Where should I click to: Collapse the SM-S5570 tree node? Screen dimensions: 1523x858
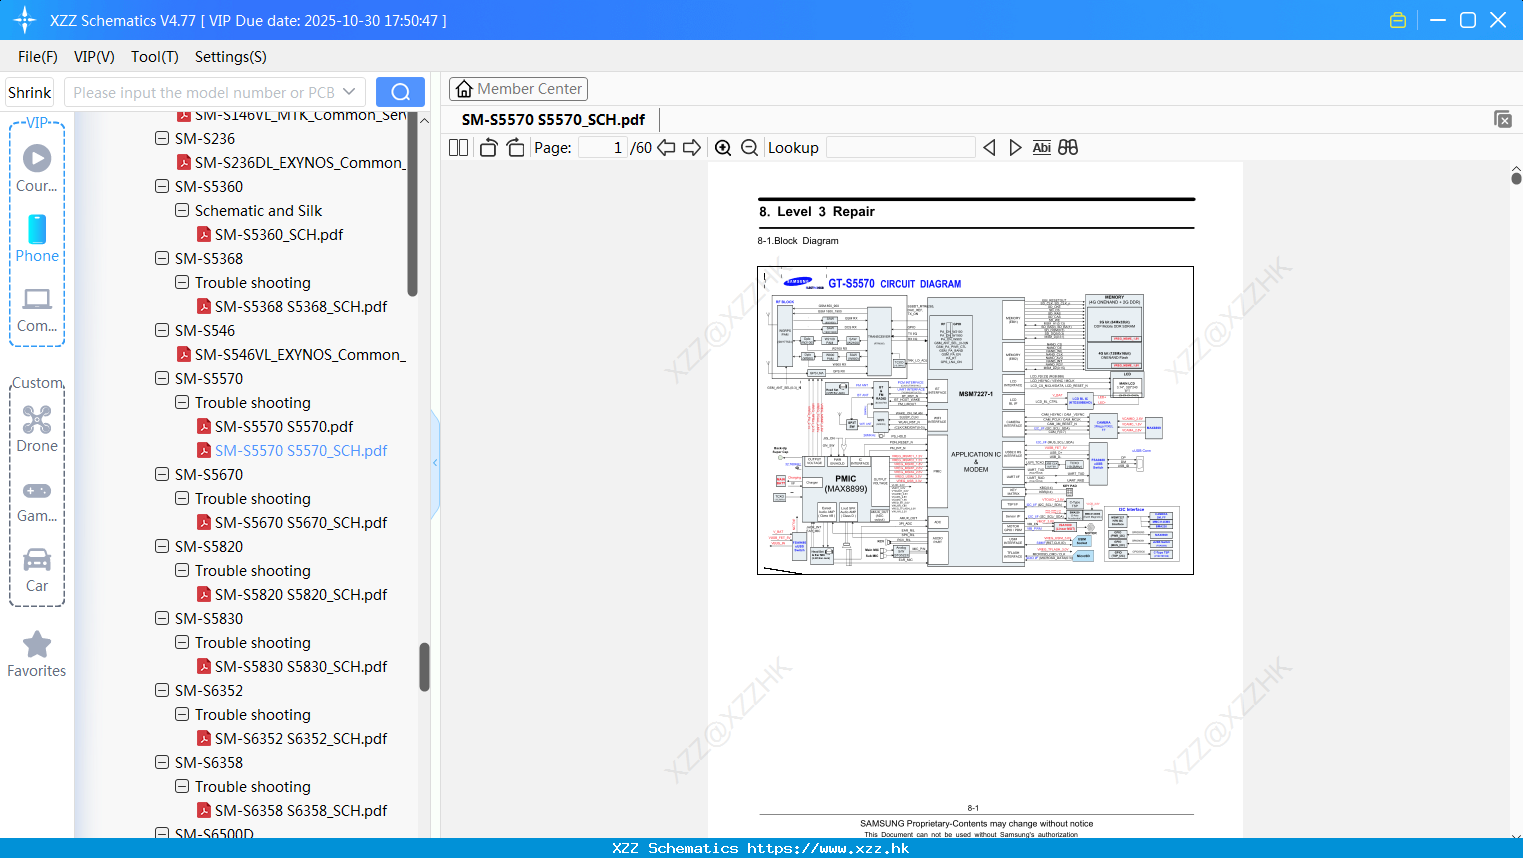[162, 378]
